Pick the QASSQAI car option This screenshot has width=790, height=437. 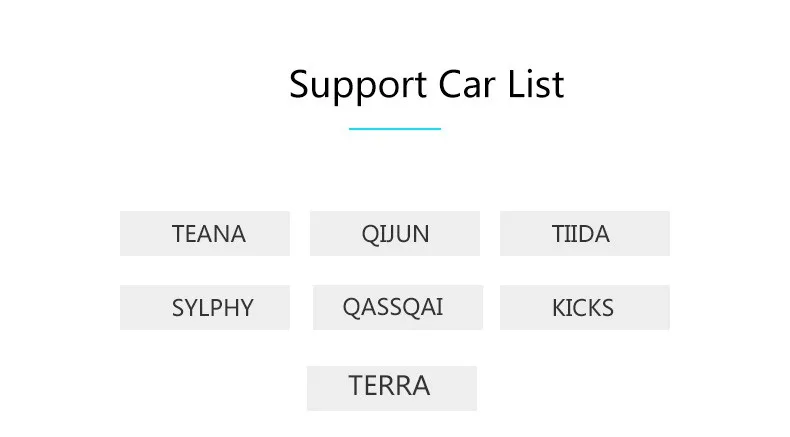click(397, 307)
